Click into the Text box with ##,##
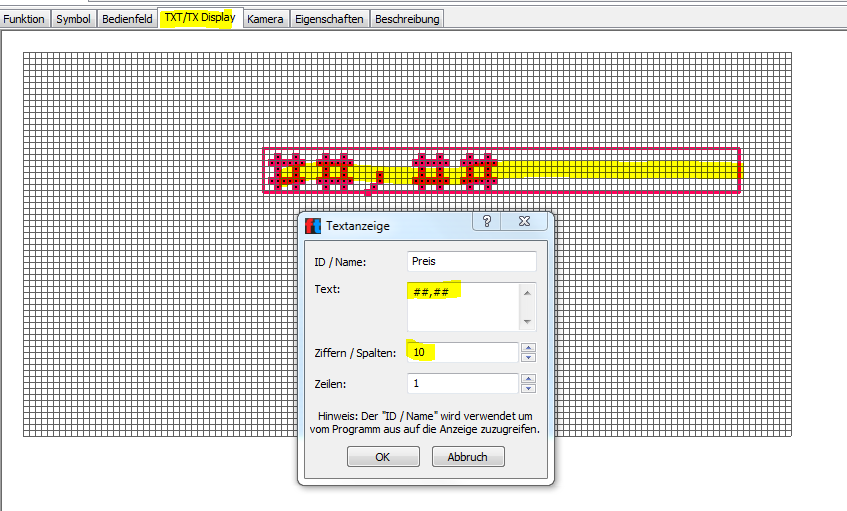The width and height of the screenshot is (847, 511). click(x=463, y=306)
